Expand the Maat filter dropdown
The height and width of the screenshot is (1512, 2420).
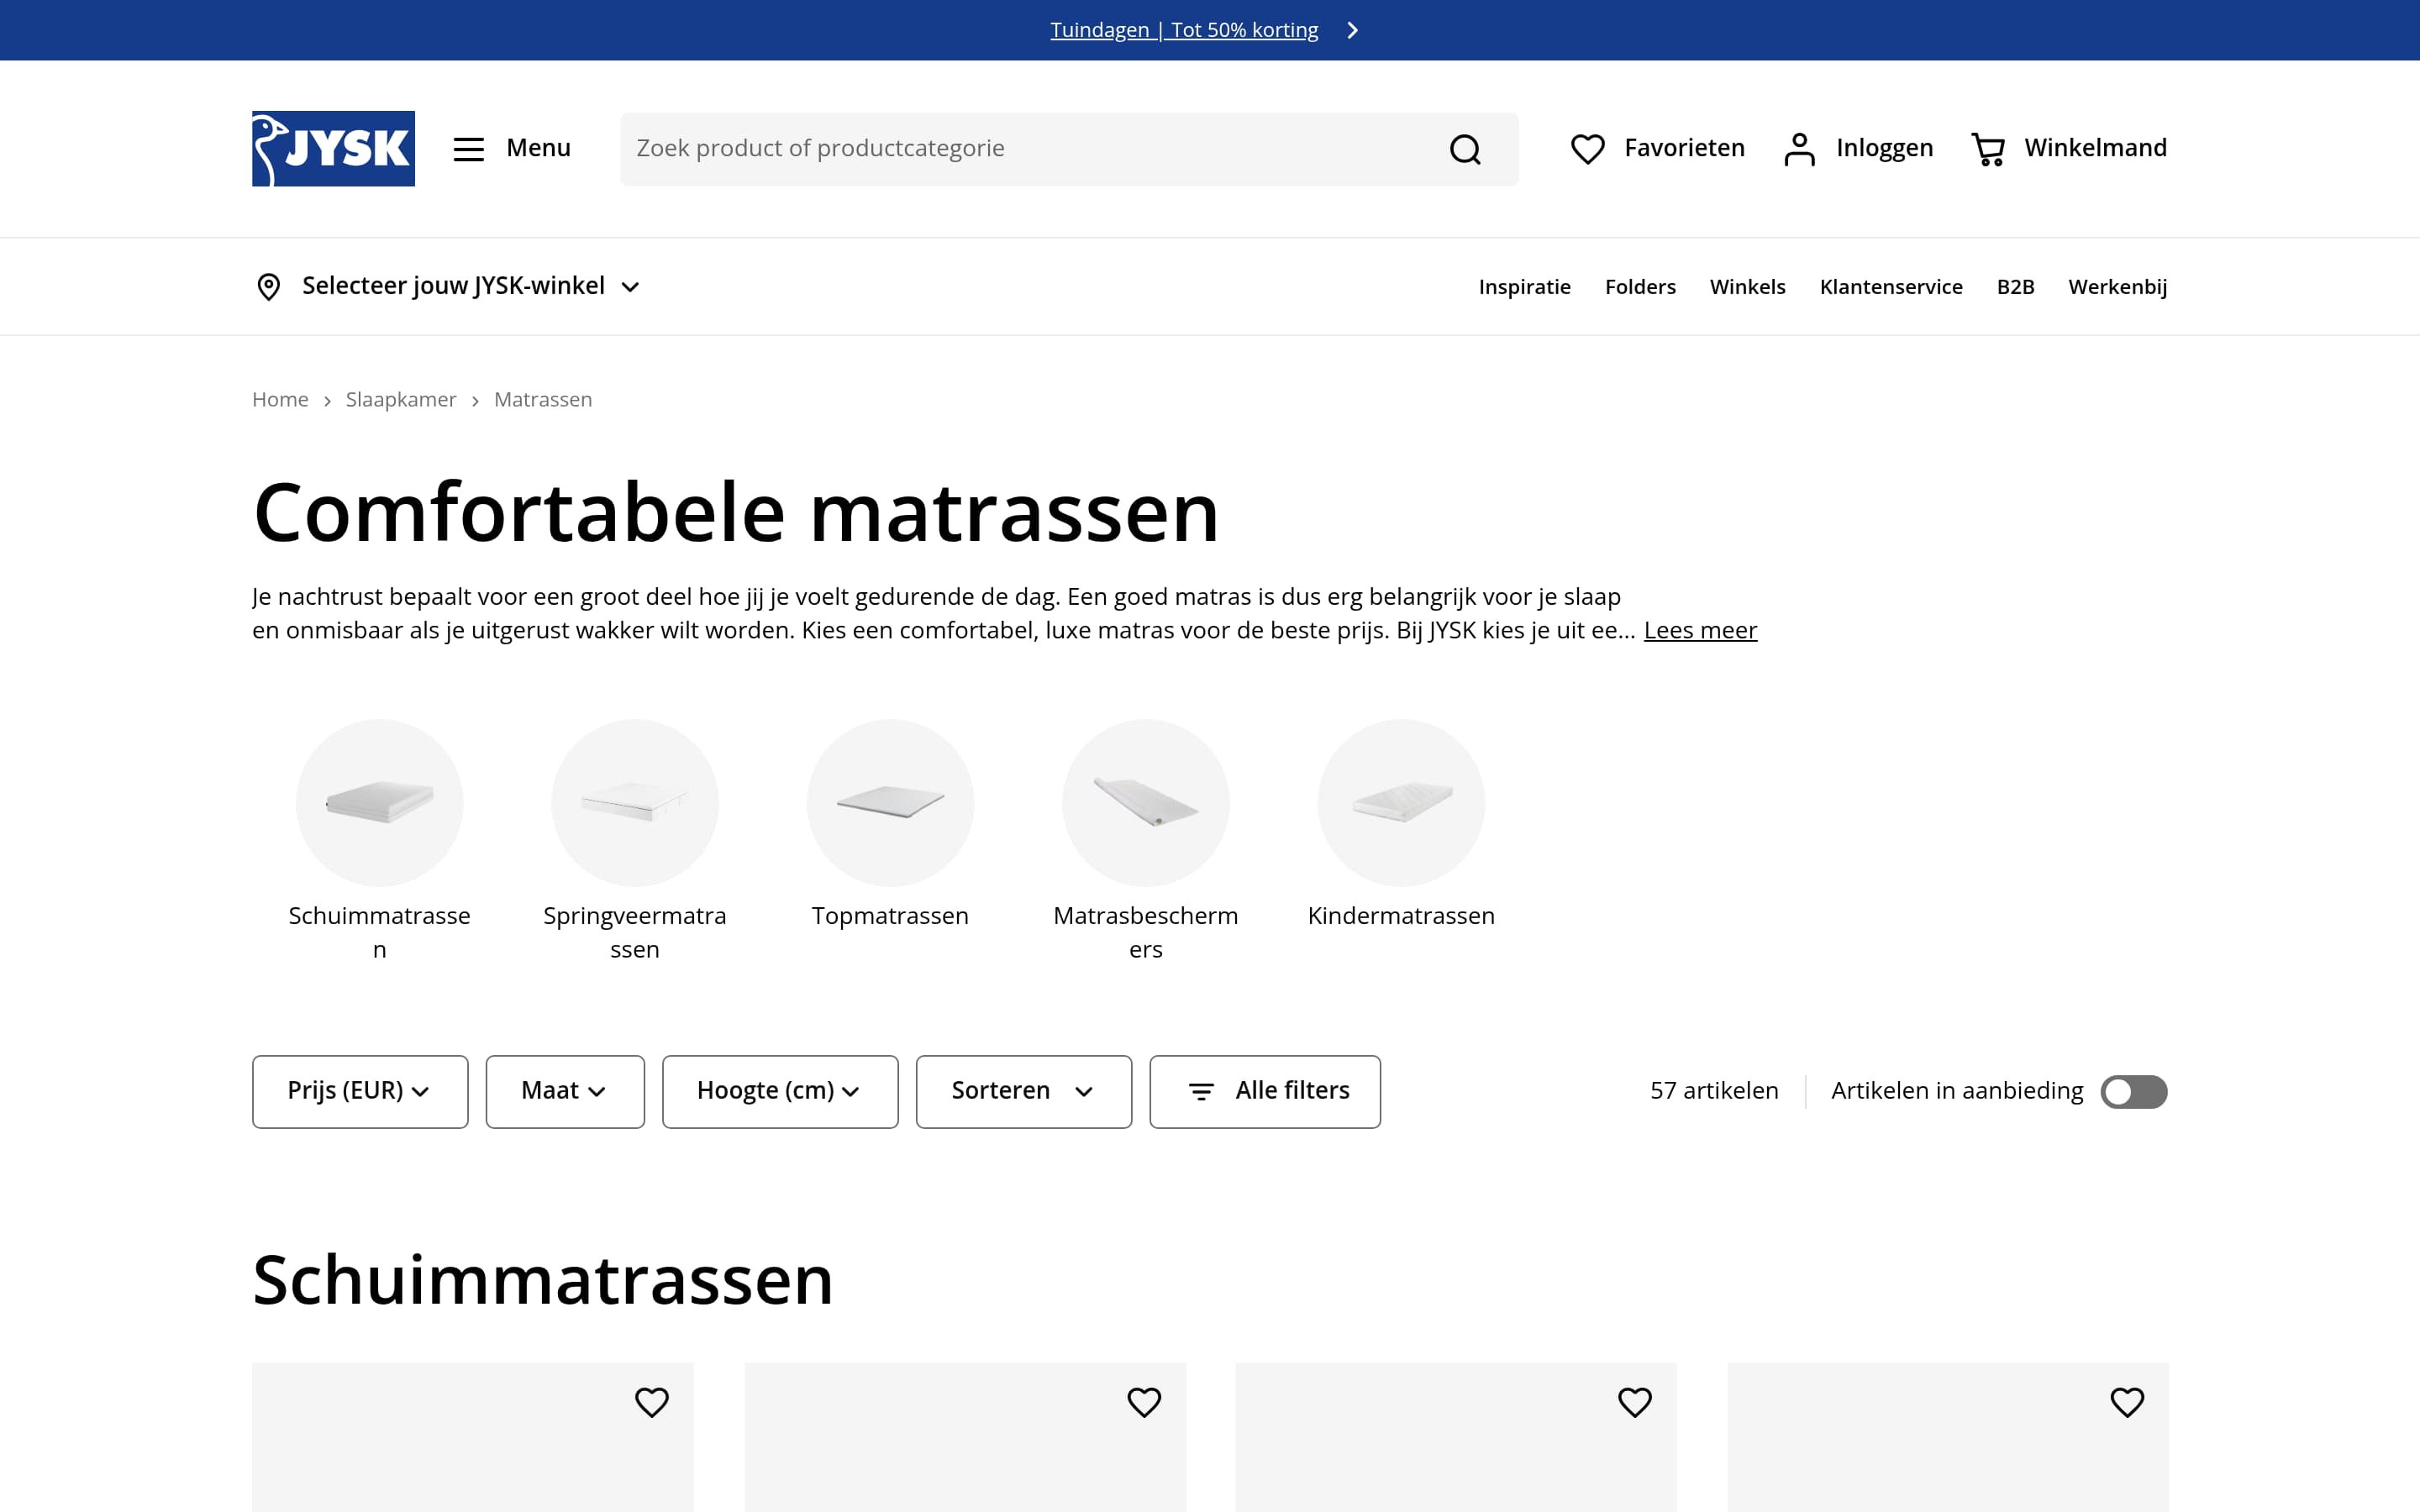pyautogui.click(x=564, y=1091)
